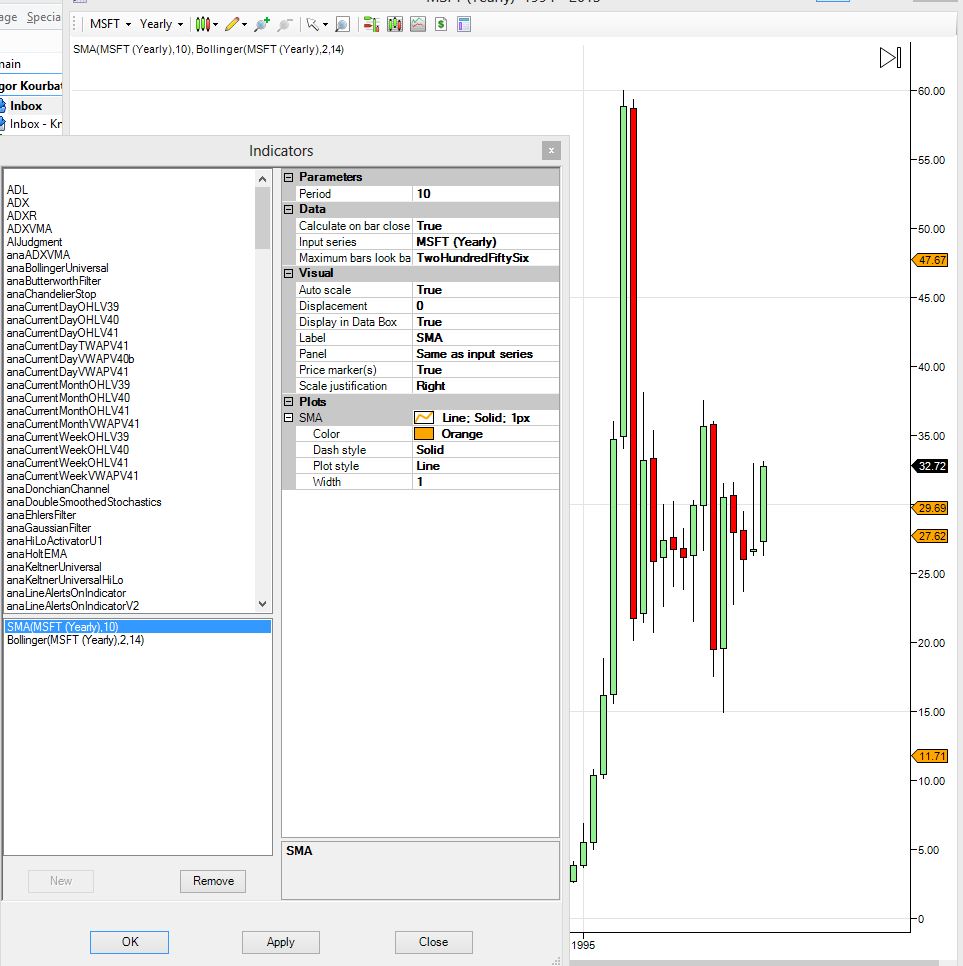Viewport: 963px width, 966px height.
Task: Click the 32.72 price marker
Action: click(x=930, y=466)
